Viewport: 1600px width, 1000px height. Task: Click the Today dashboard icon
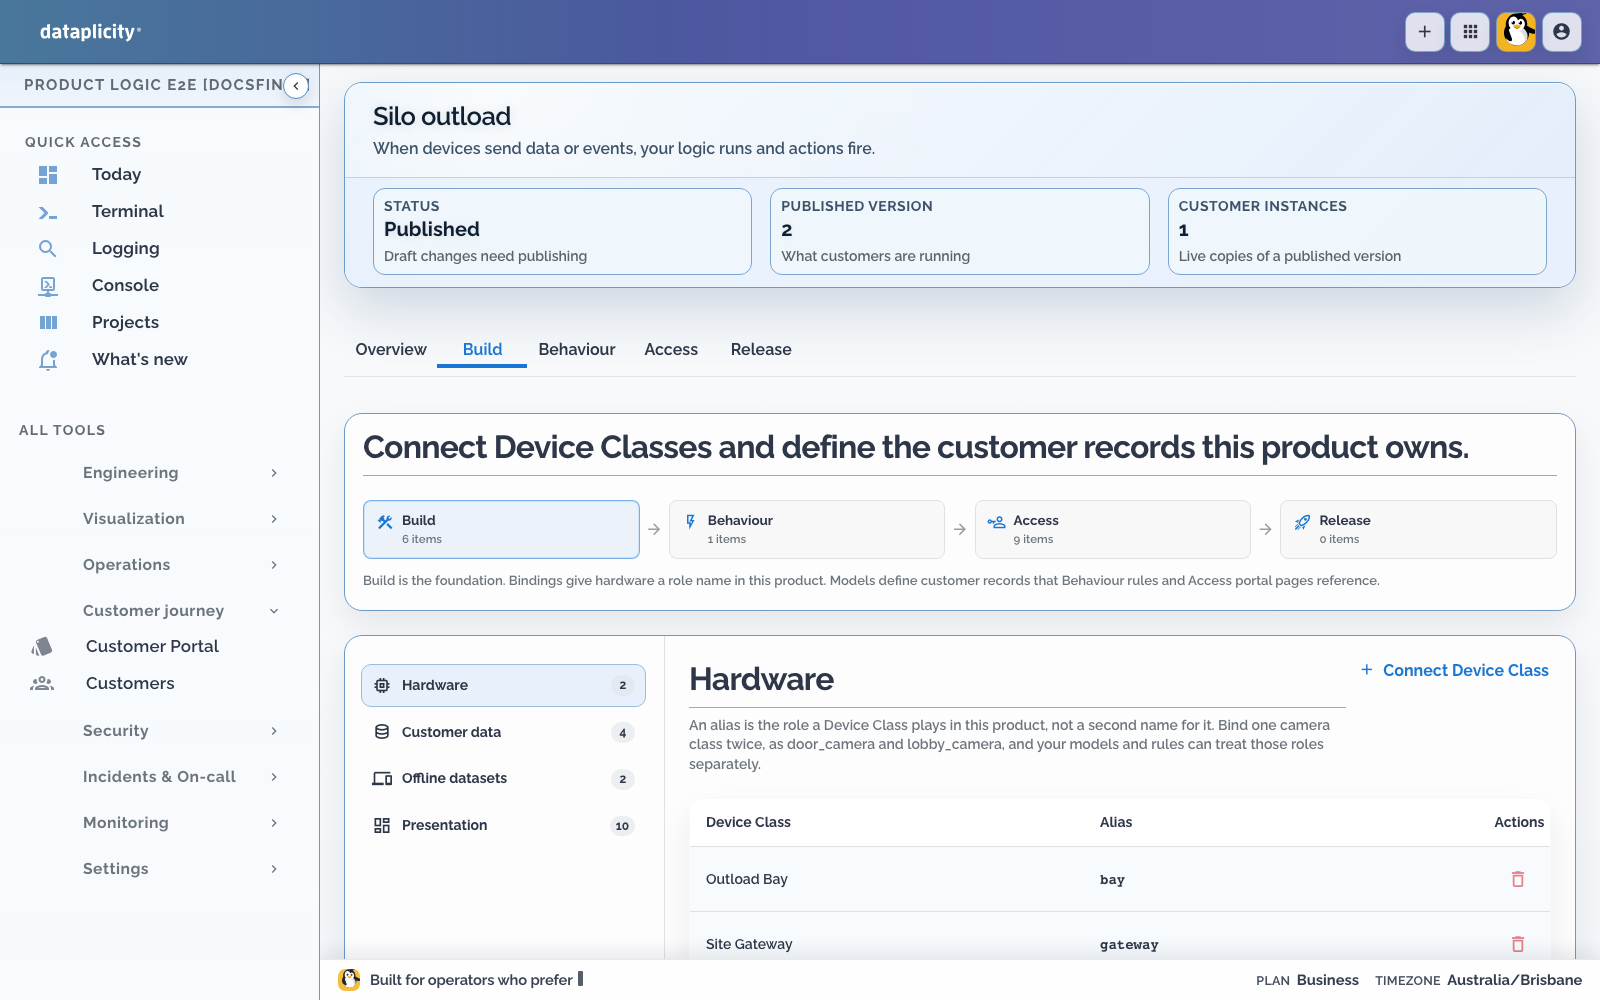tap(48, 175)
